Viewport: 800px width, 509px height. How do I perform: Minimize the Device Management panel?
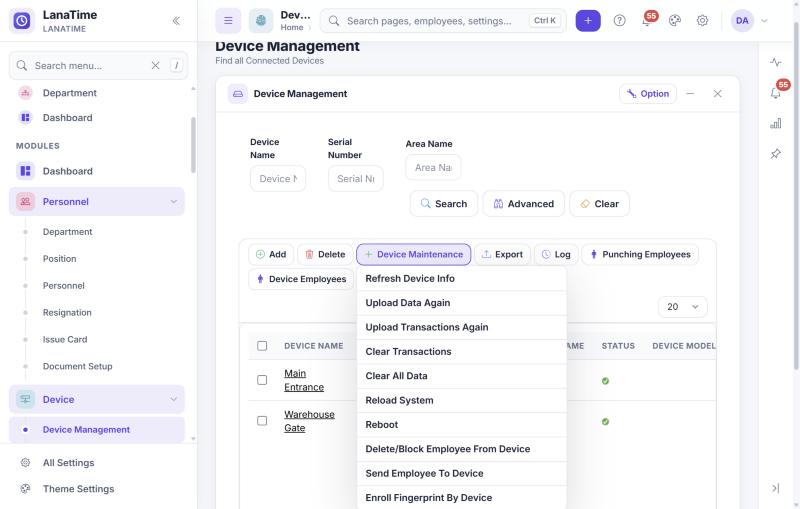[690, 94]
